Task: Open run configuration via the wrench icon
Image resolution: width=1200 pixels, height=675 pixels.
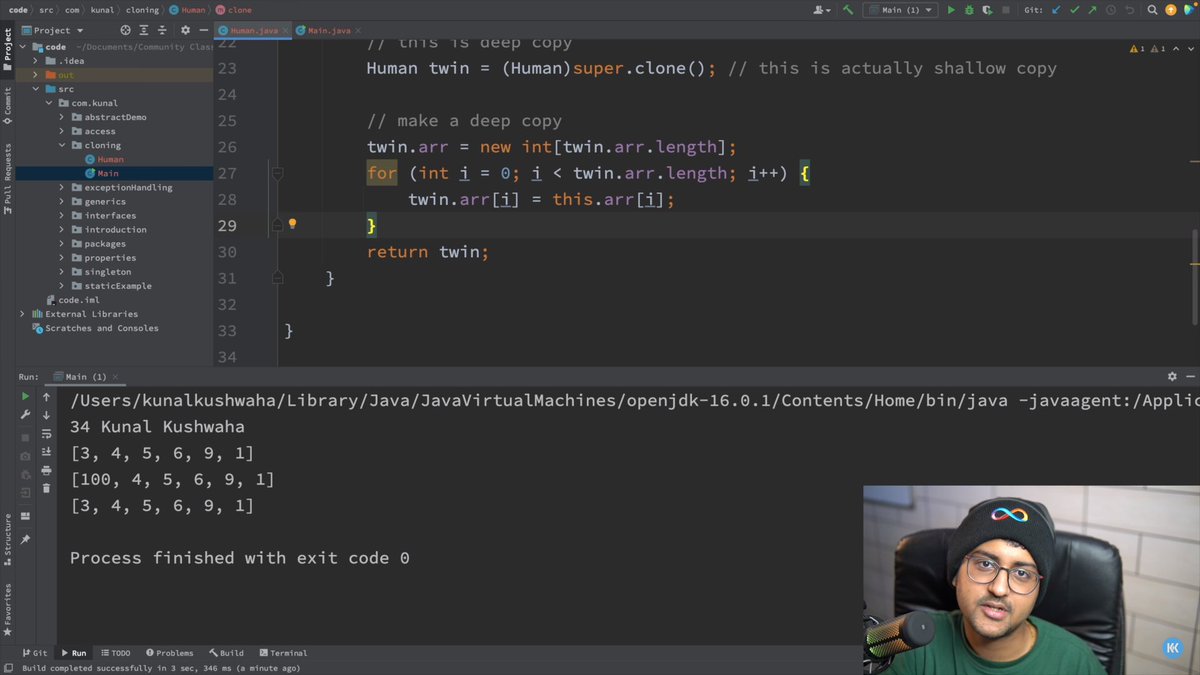Action: (x=25, y=415)
